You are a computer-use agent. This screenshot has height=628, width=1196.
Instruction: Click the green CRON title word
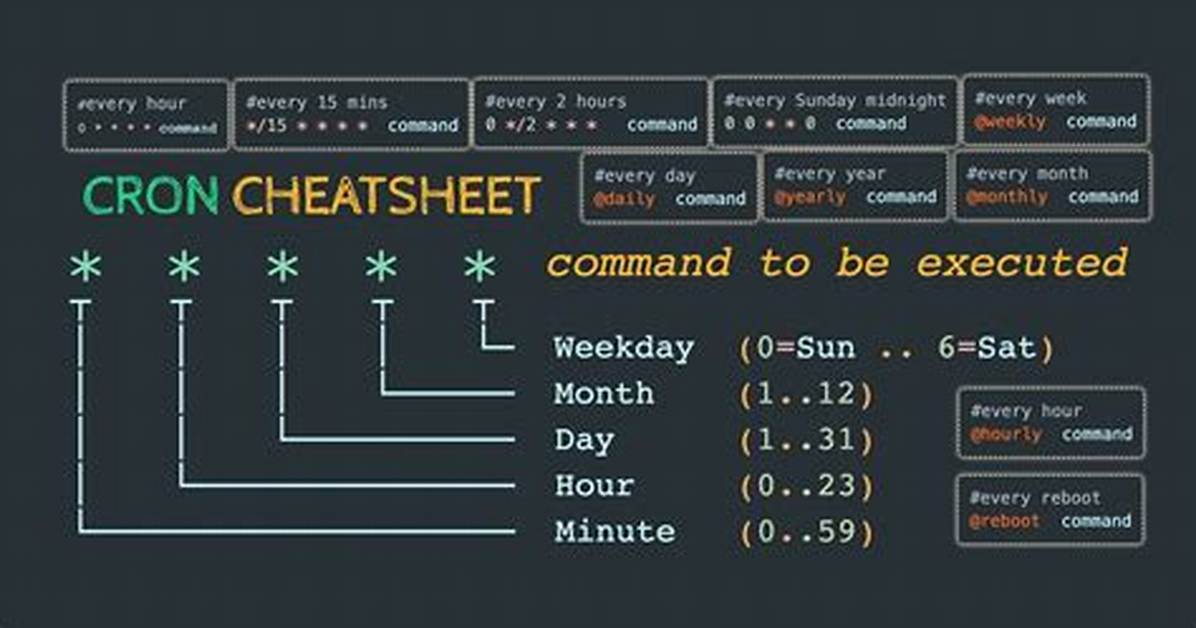(151, 195)
